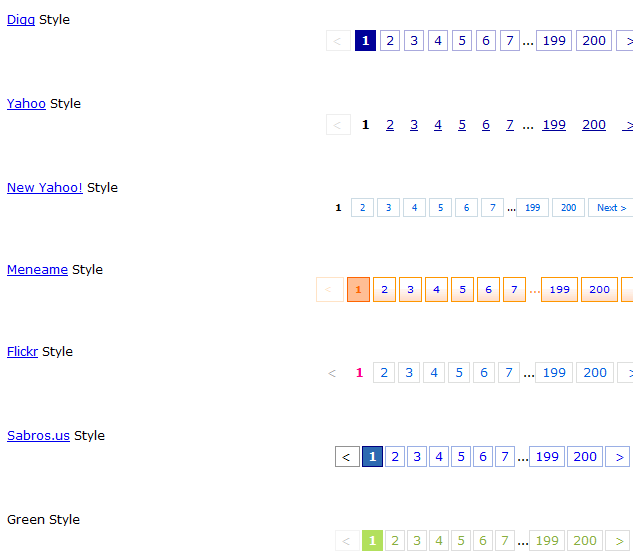Screen dimensions: 633x560
Task: Select page 200 in Green style row
Action: click(x=585, y=541)
